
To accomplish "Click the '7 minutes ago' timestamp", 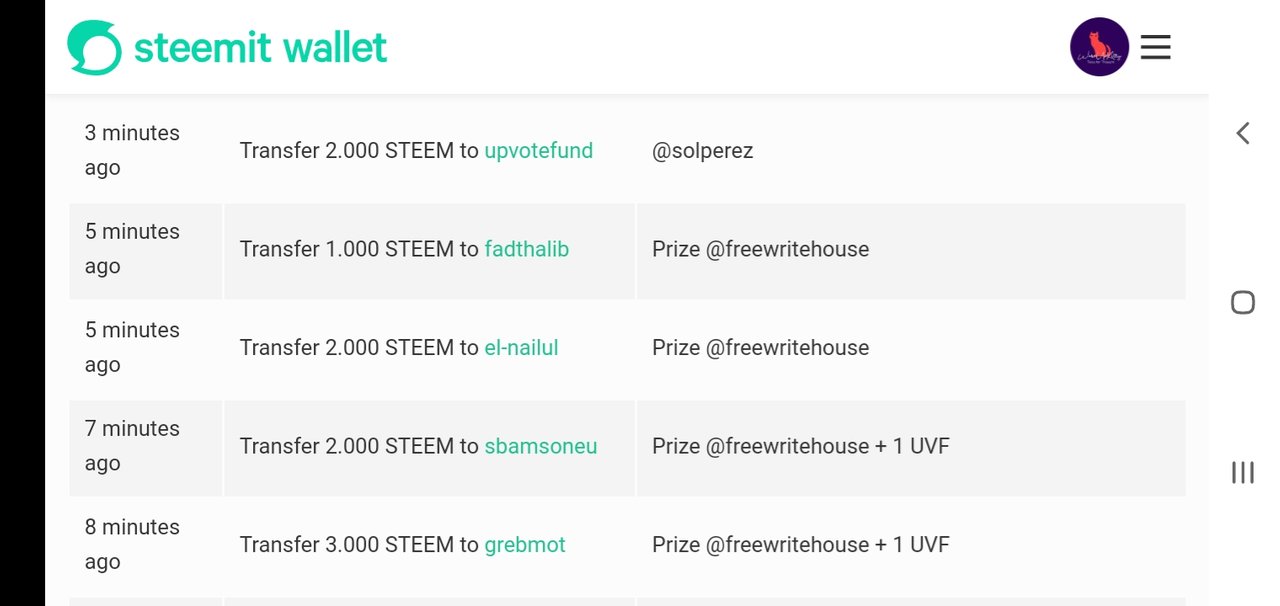I will (x=132, y=446).
